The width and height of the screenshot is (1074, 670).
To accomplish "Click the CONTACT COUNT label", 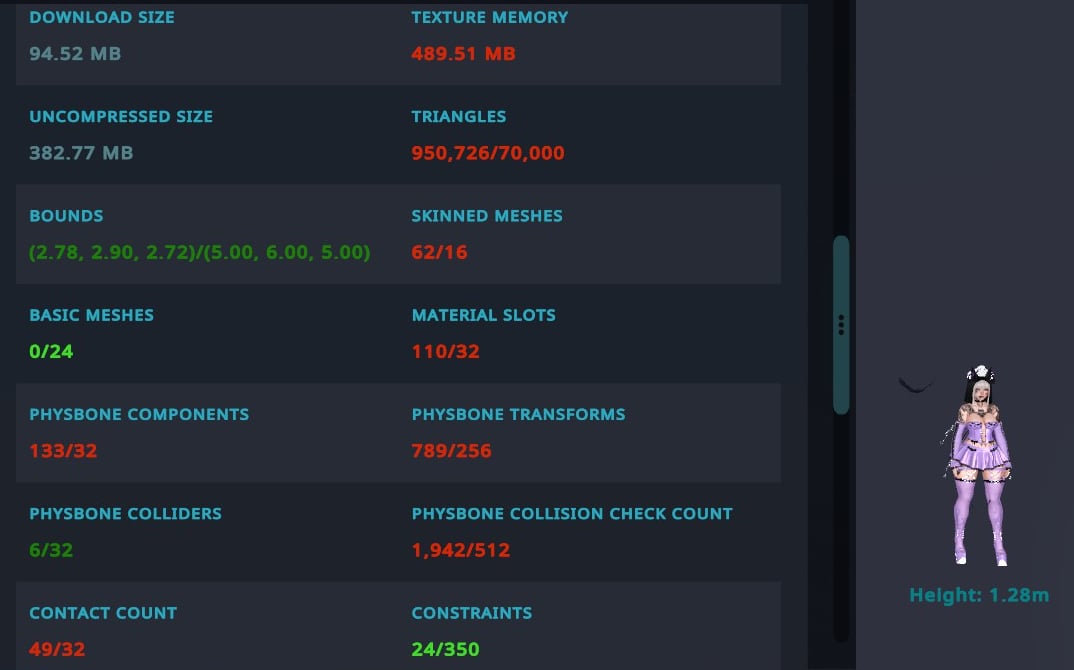I will click(103, 613).
